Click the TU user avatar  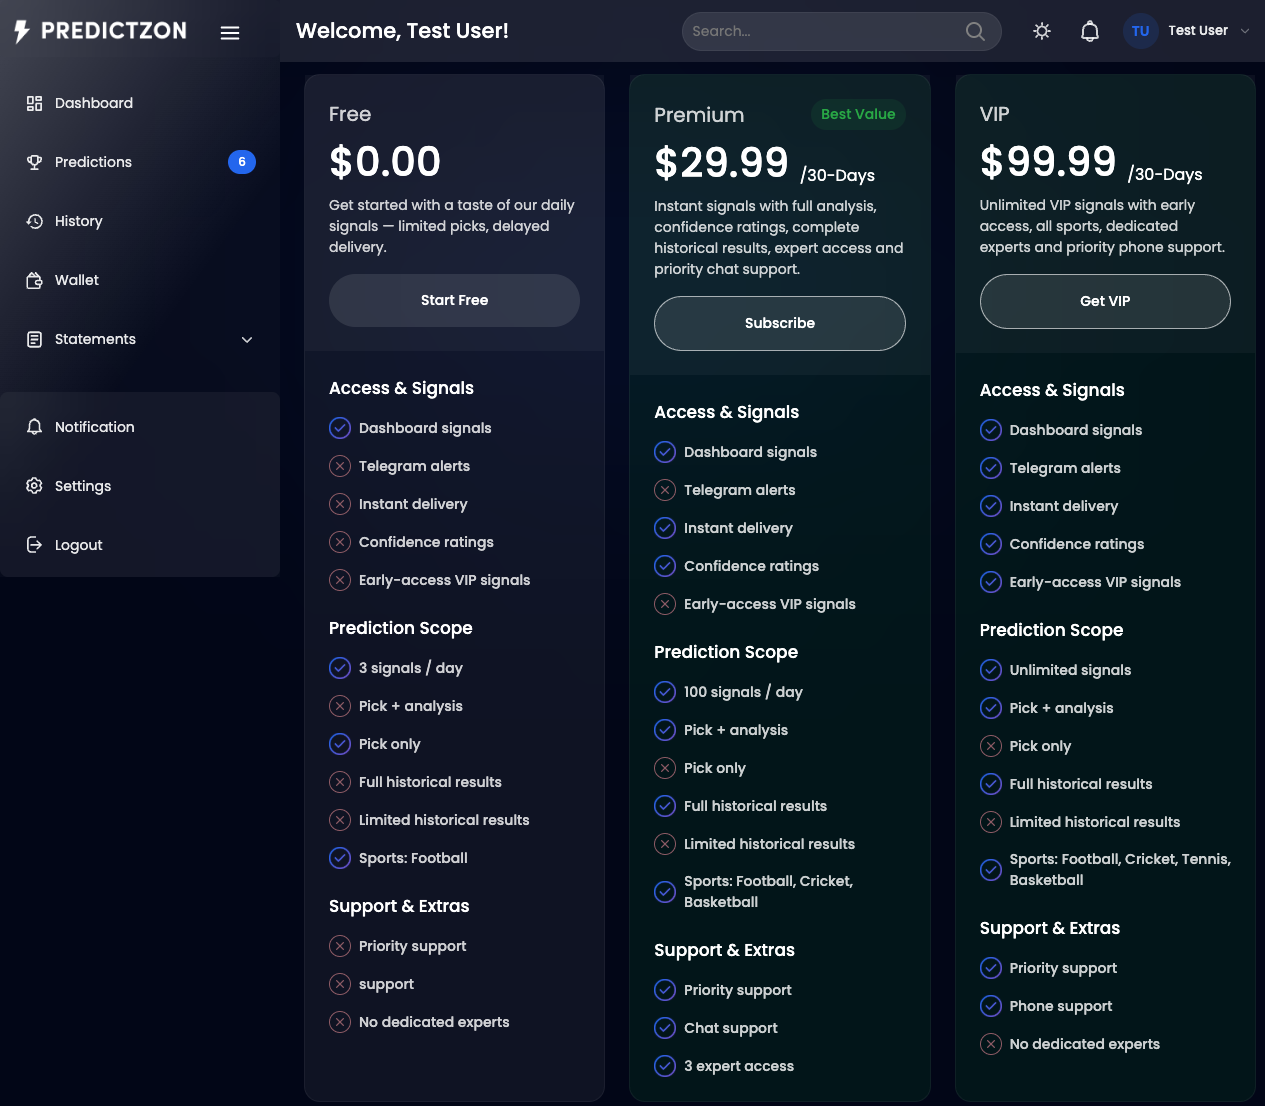coord(1141,31)
